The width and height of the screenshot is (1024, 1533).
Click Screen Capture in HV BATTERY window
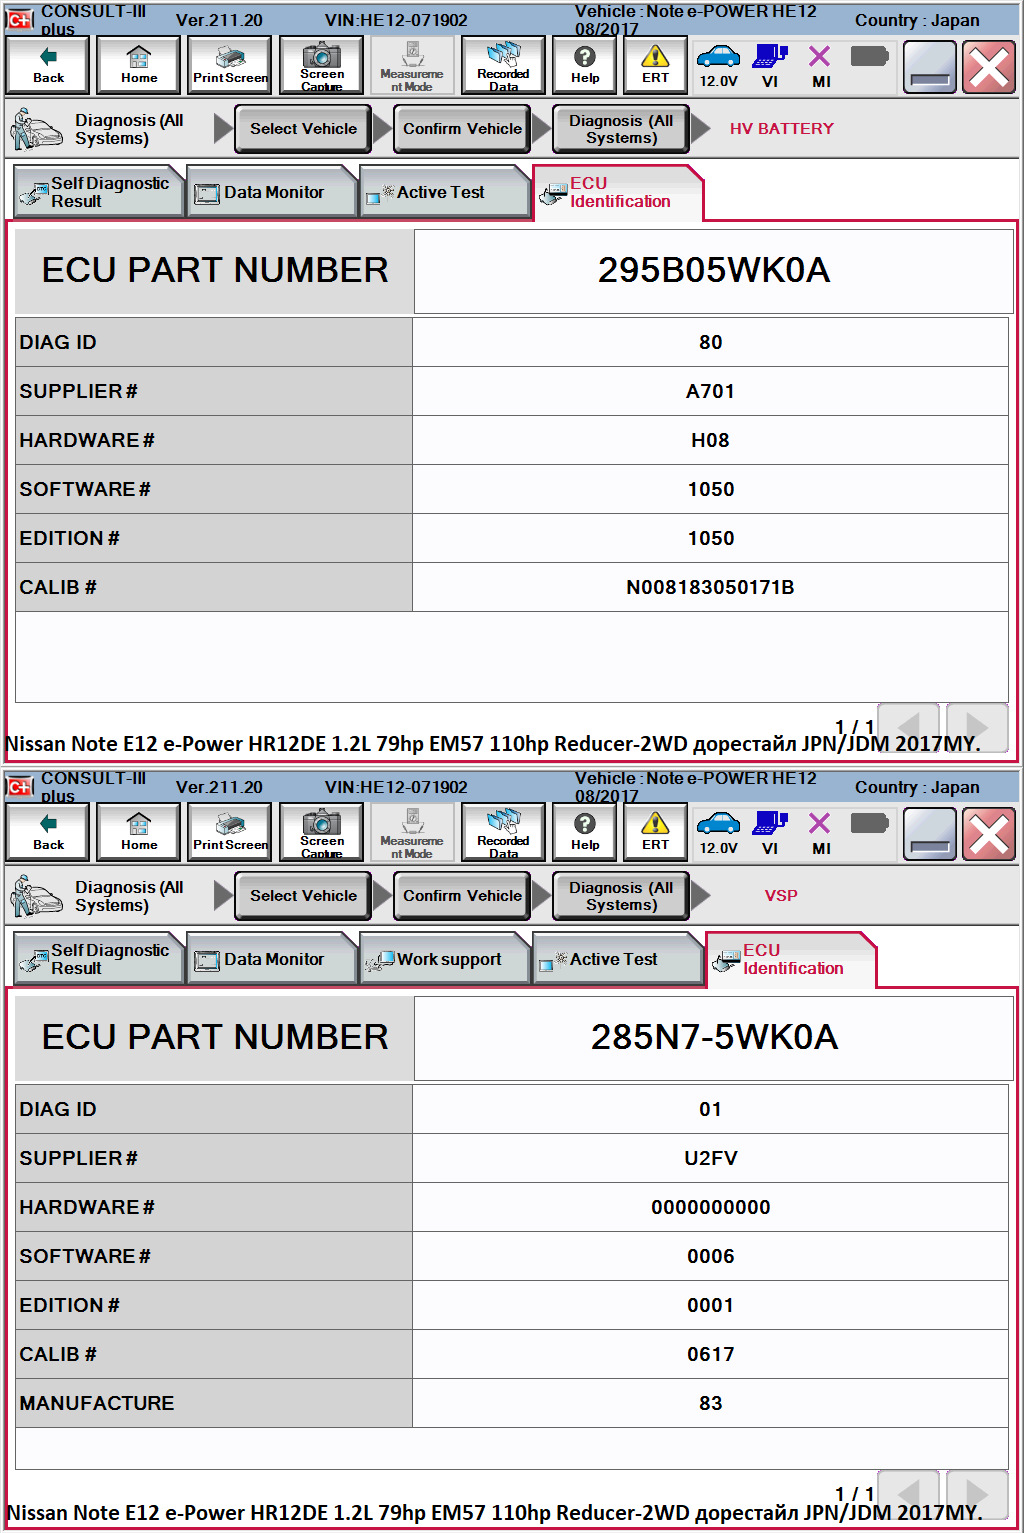[321, 65]
